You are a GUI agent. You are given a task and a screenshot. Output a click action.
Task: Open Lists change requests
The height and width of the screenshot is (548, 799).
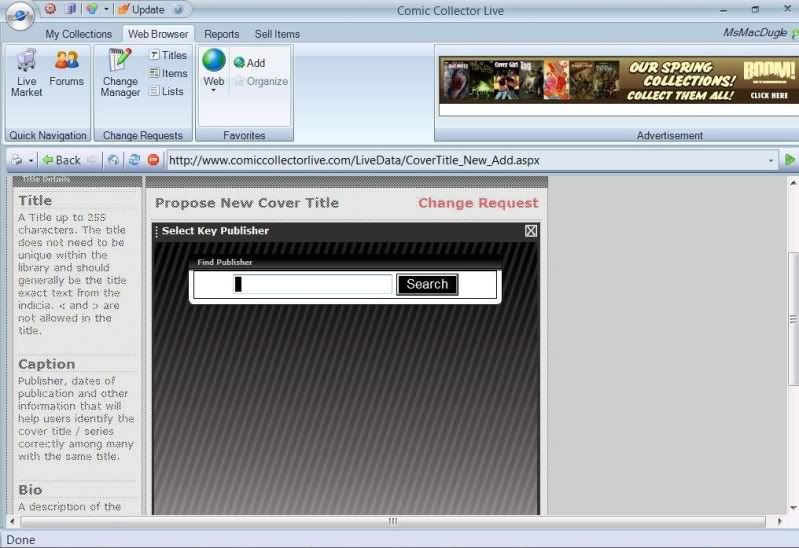(166, 91)
